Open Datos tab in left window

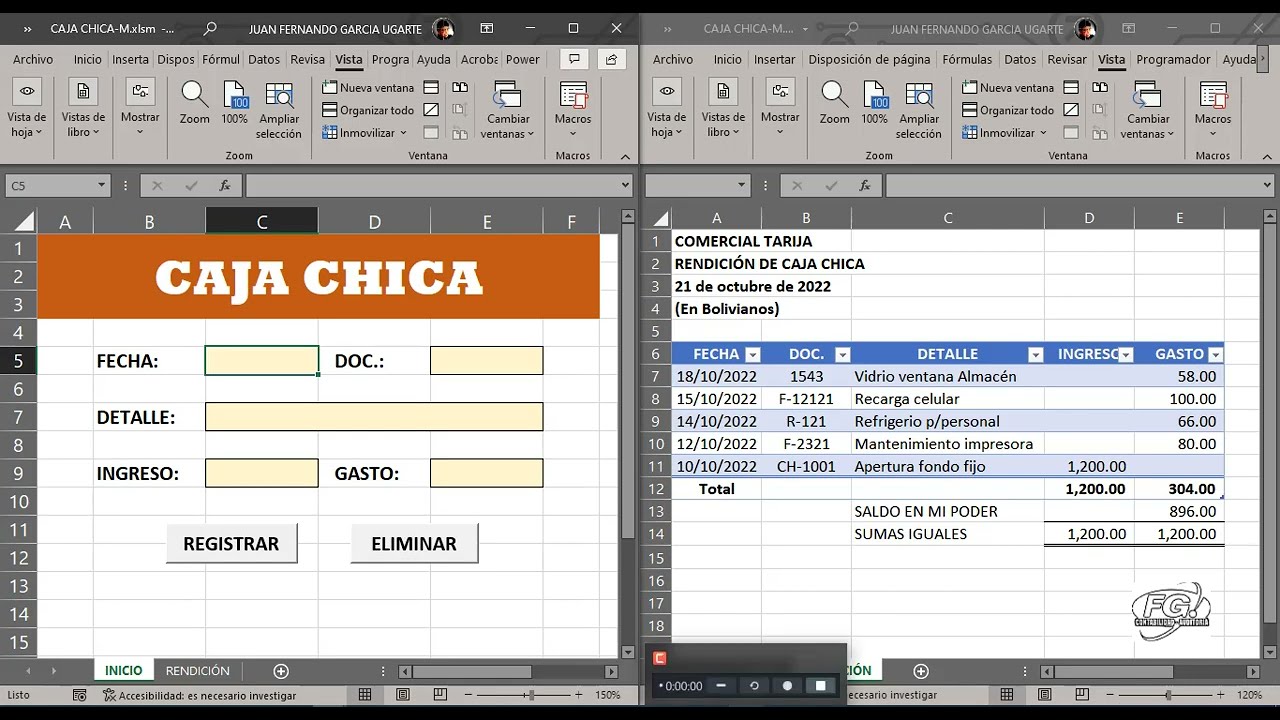(x=264, y=59)
